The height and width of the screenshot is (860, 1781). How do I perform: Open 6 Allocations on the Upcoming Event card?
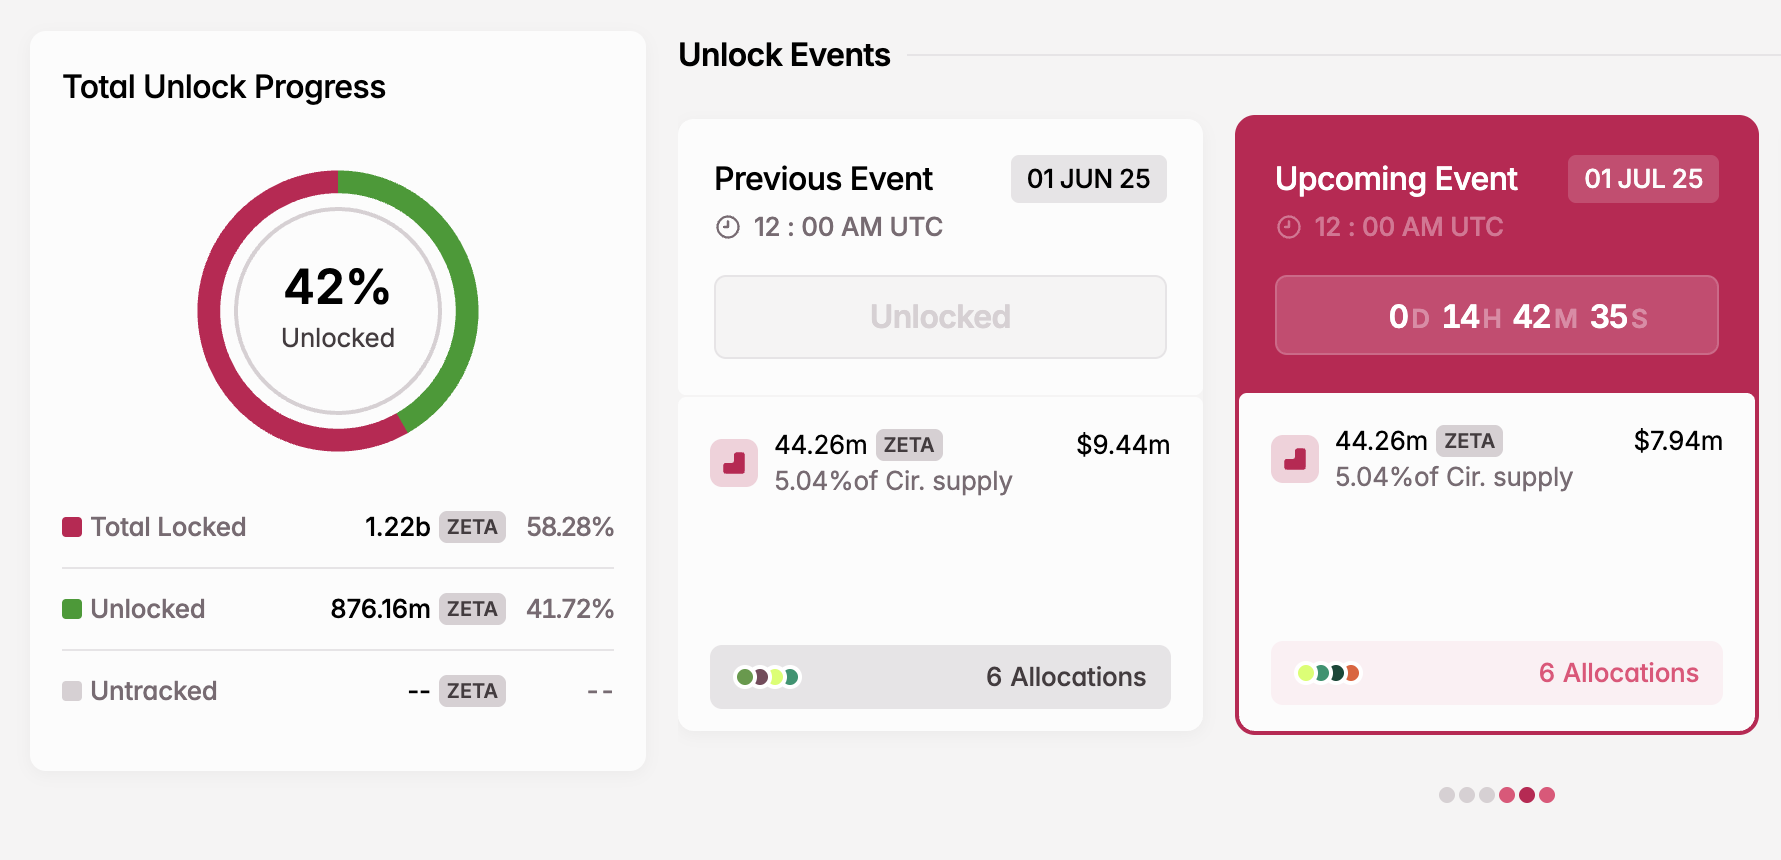1618,673
